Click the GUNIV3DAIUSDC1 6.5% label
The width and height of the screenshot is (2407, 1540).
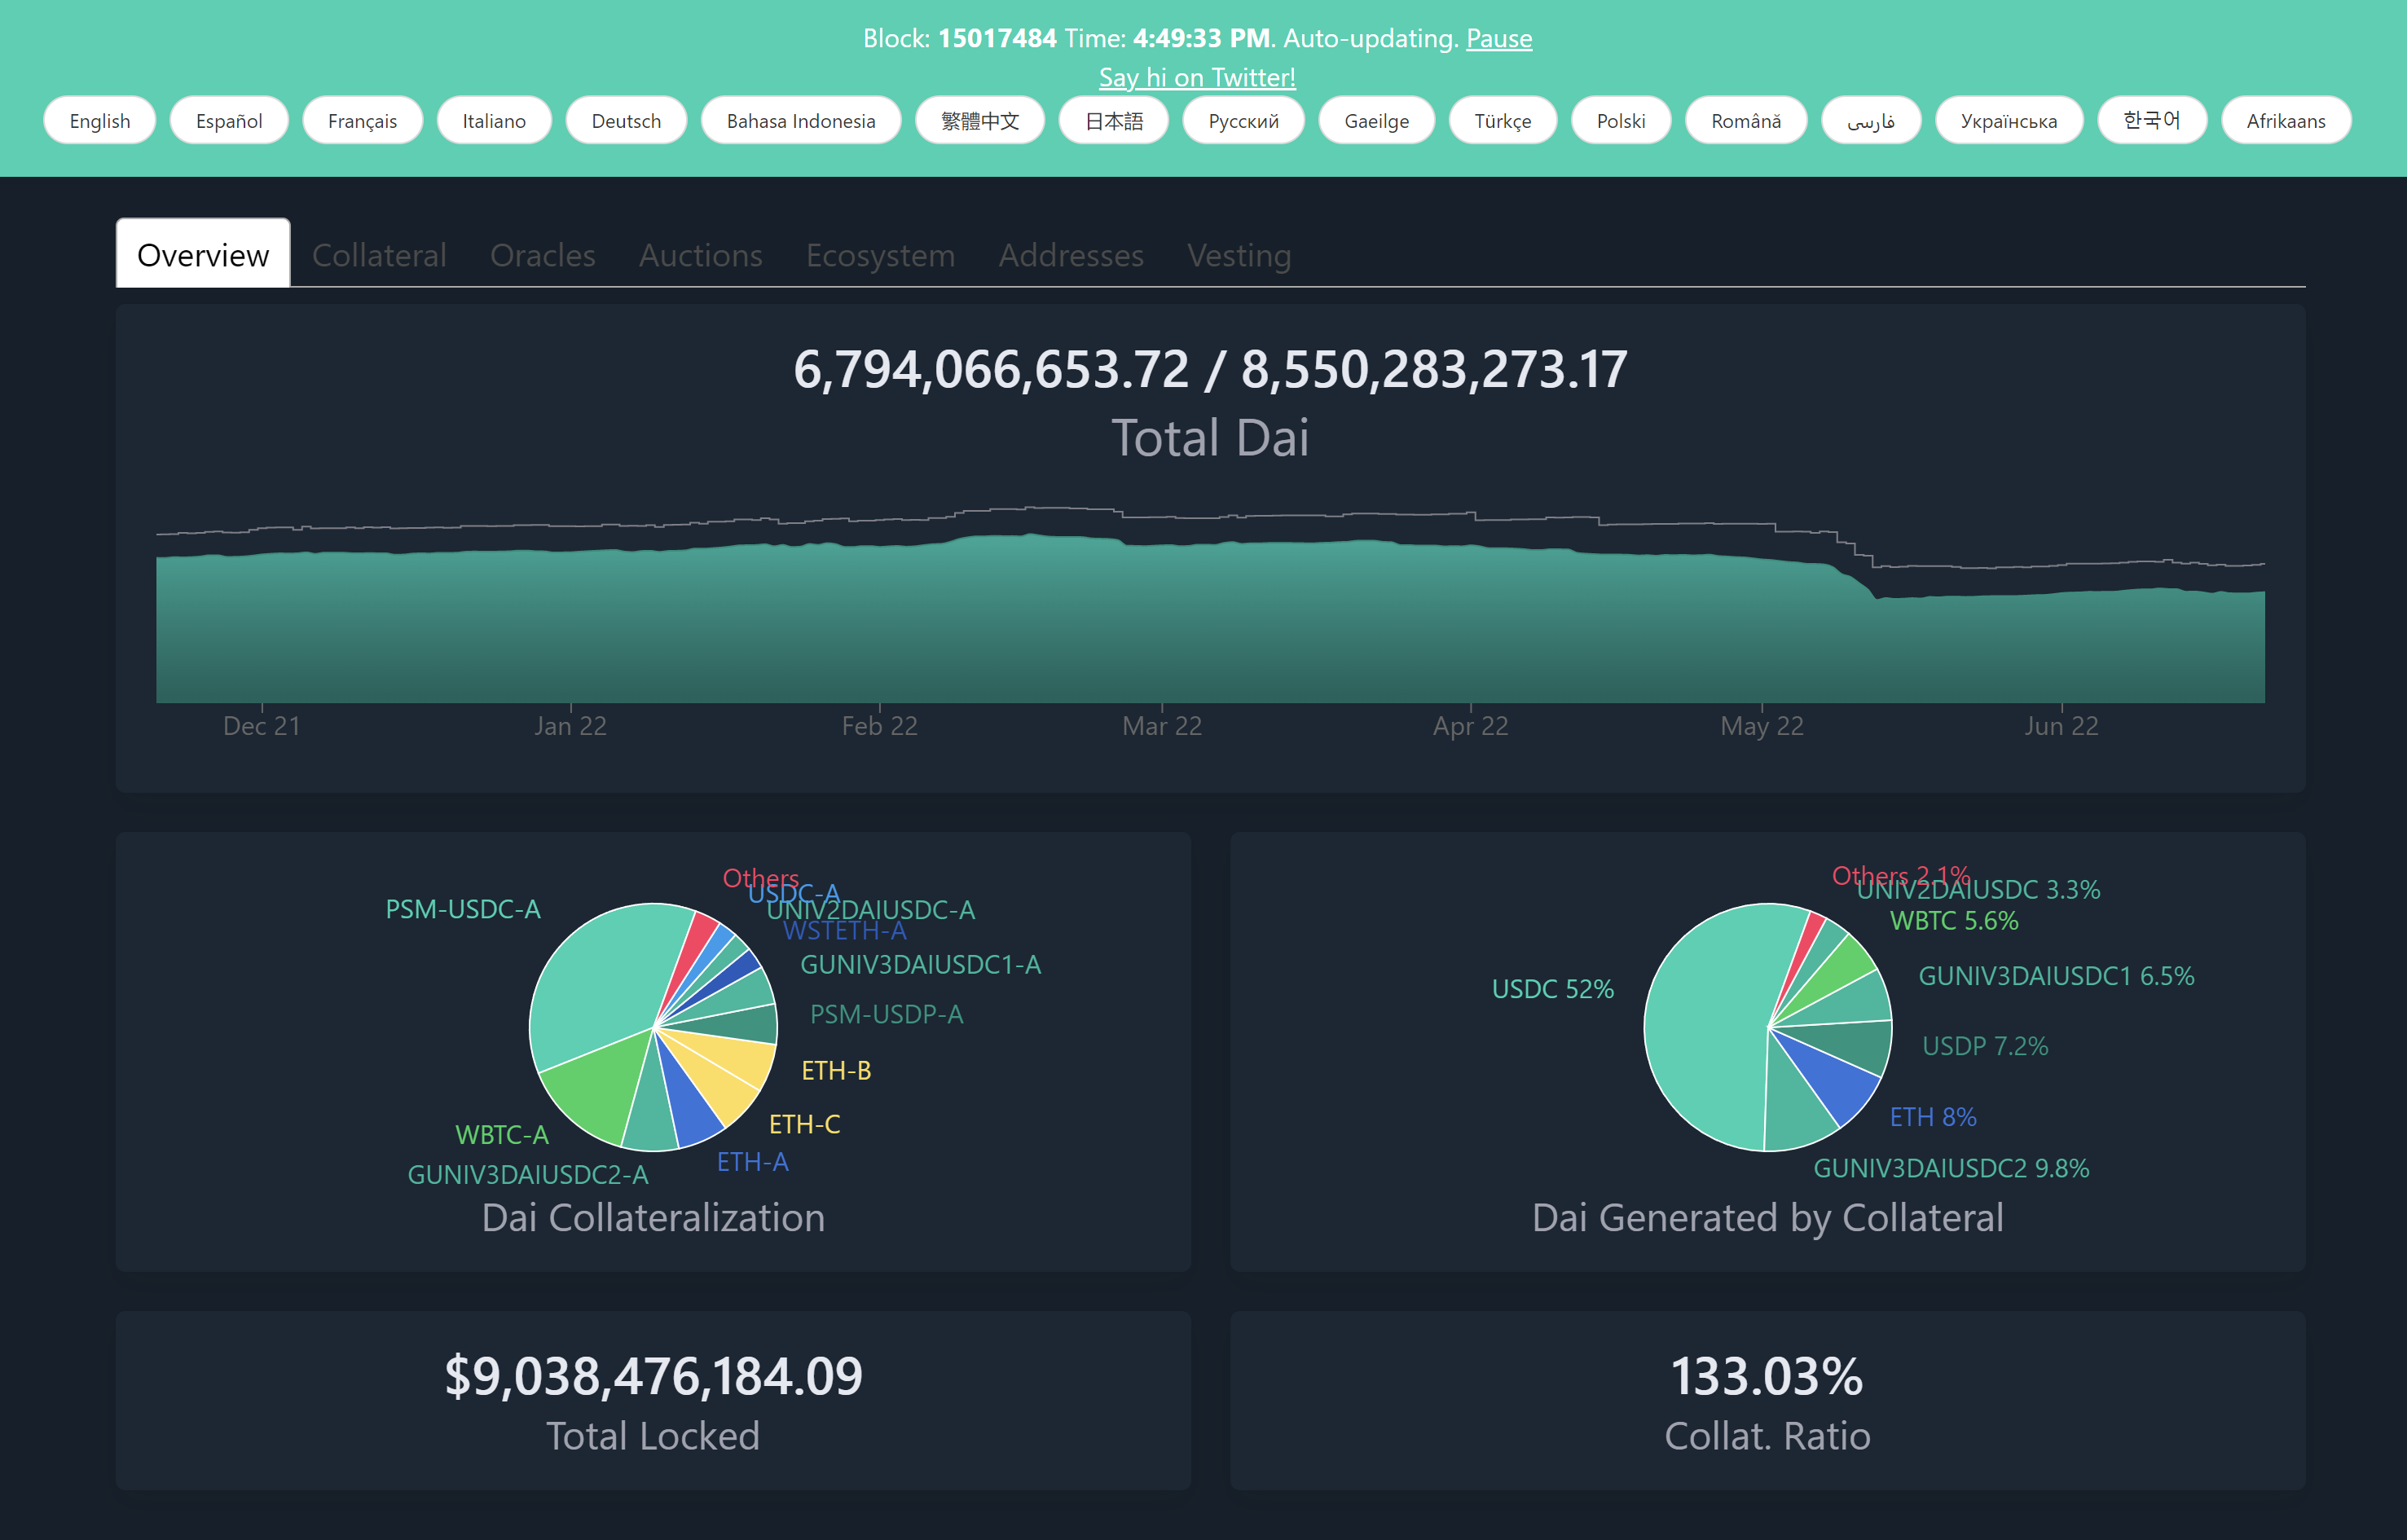click(2056, 976)
